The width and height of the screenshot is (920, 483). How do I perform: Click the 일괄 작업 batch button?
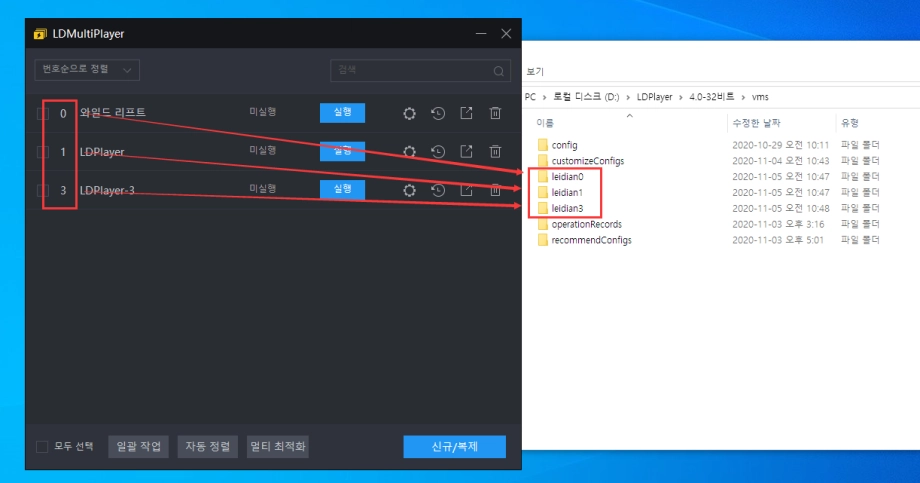[138, 447]
